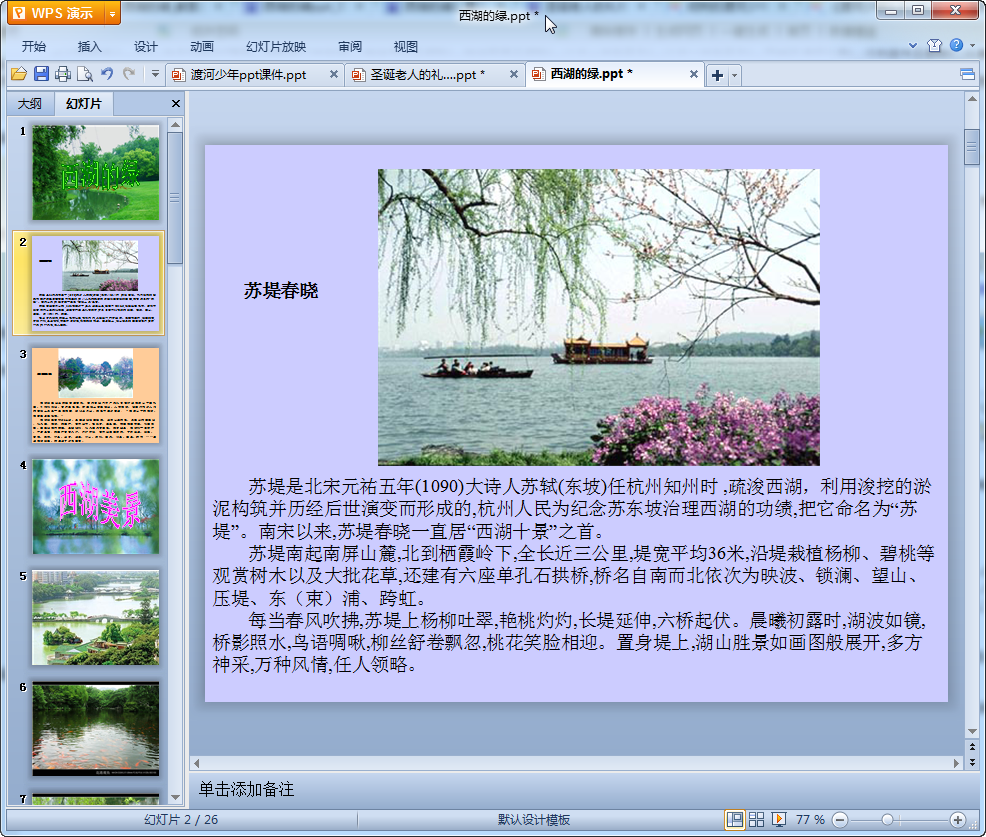Click main editor scroll down arrow
This screenshot has width=986, height=837.
pyautogui.click(x=972, y=731)
